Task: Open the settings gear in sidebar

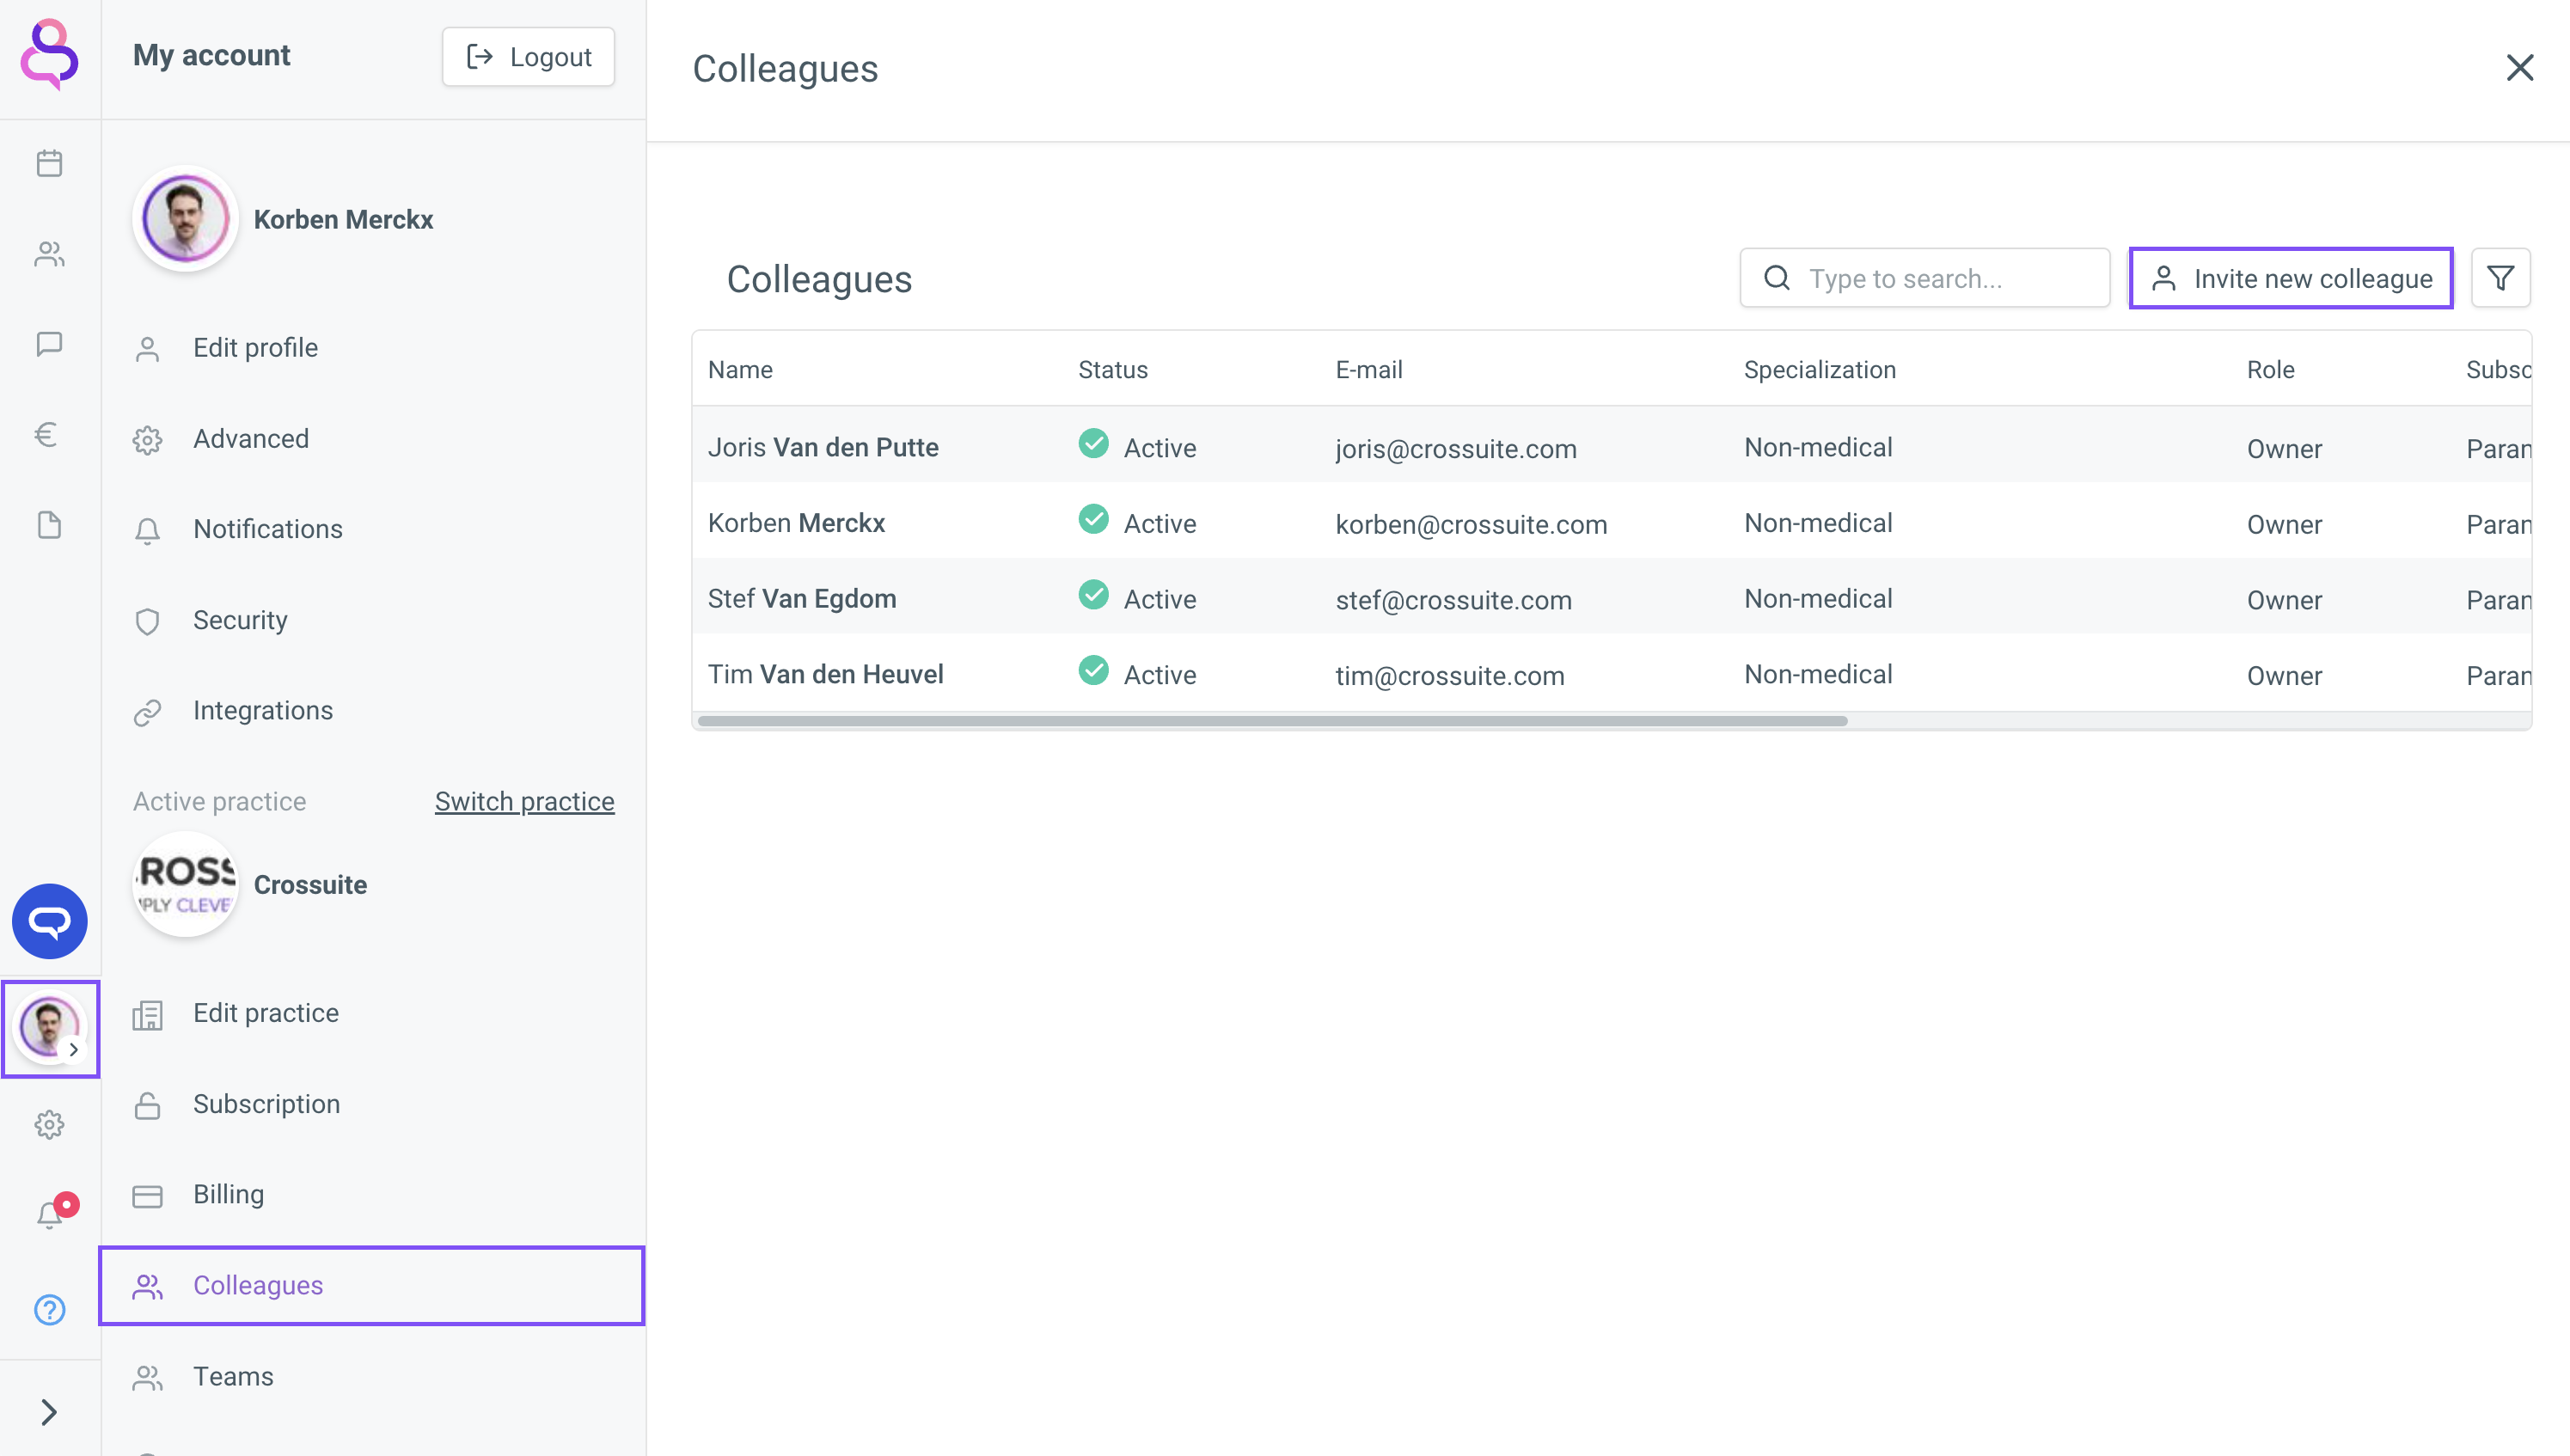Action: coord(49,1124)
